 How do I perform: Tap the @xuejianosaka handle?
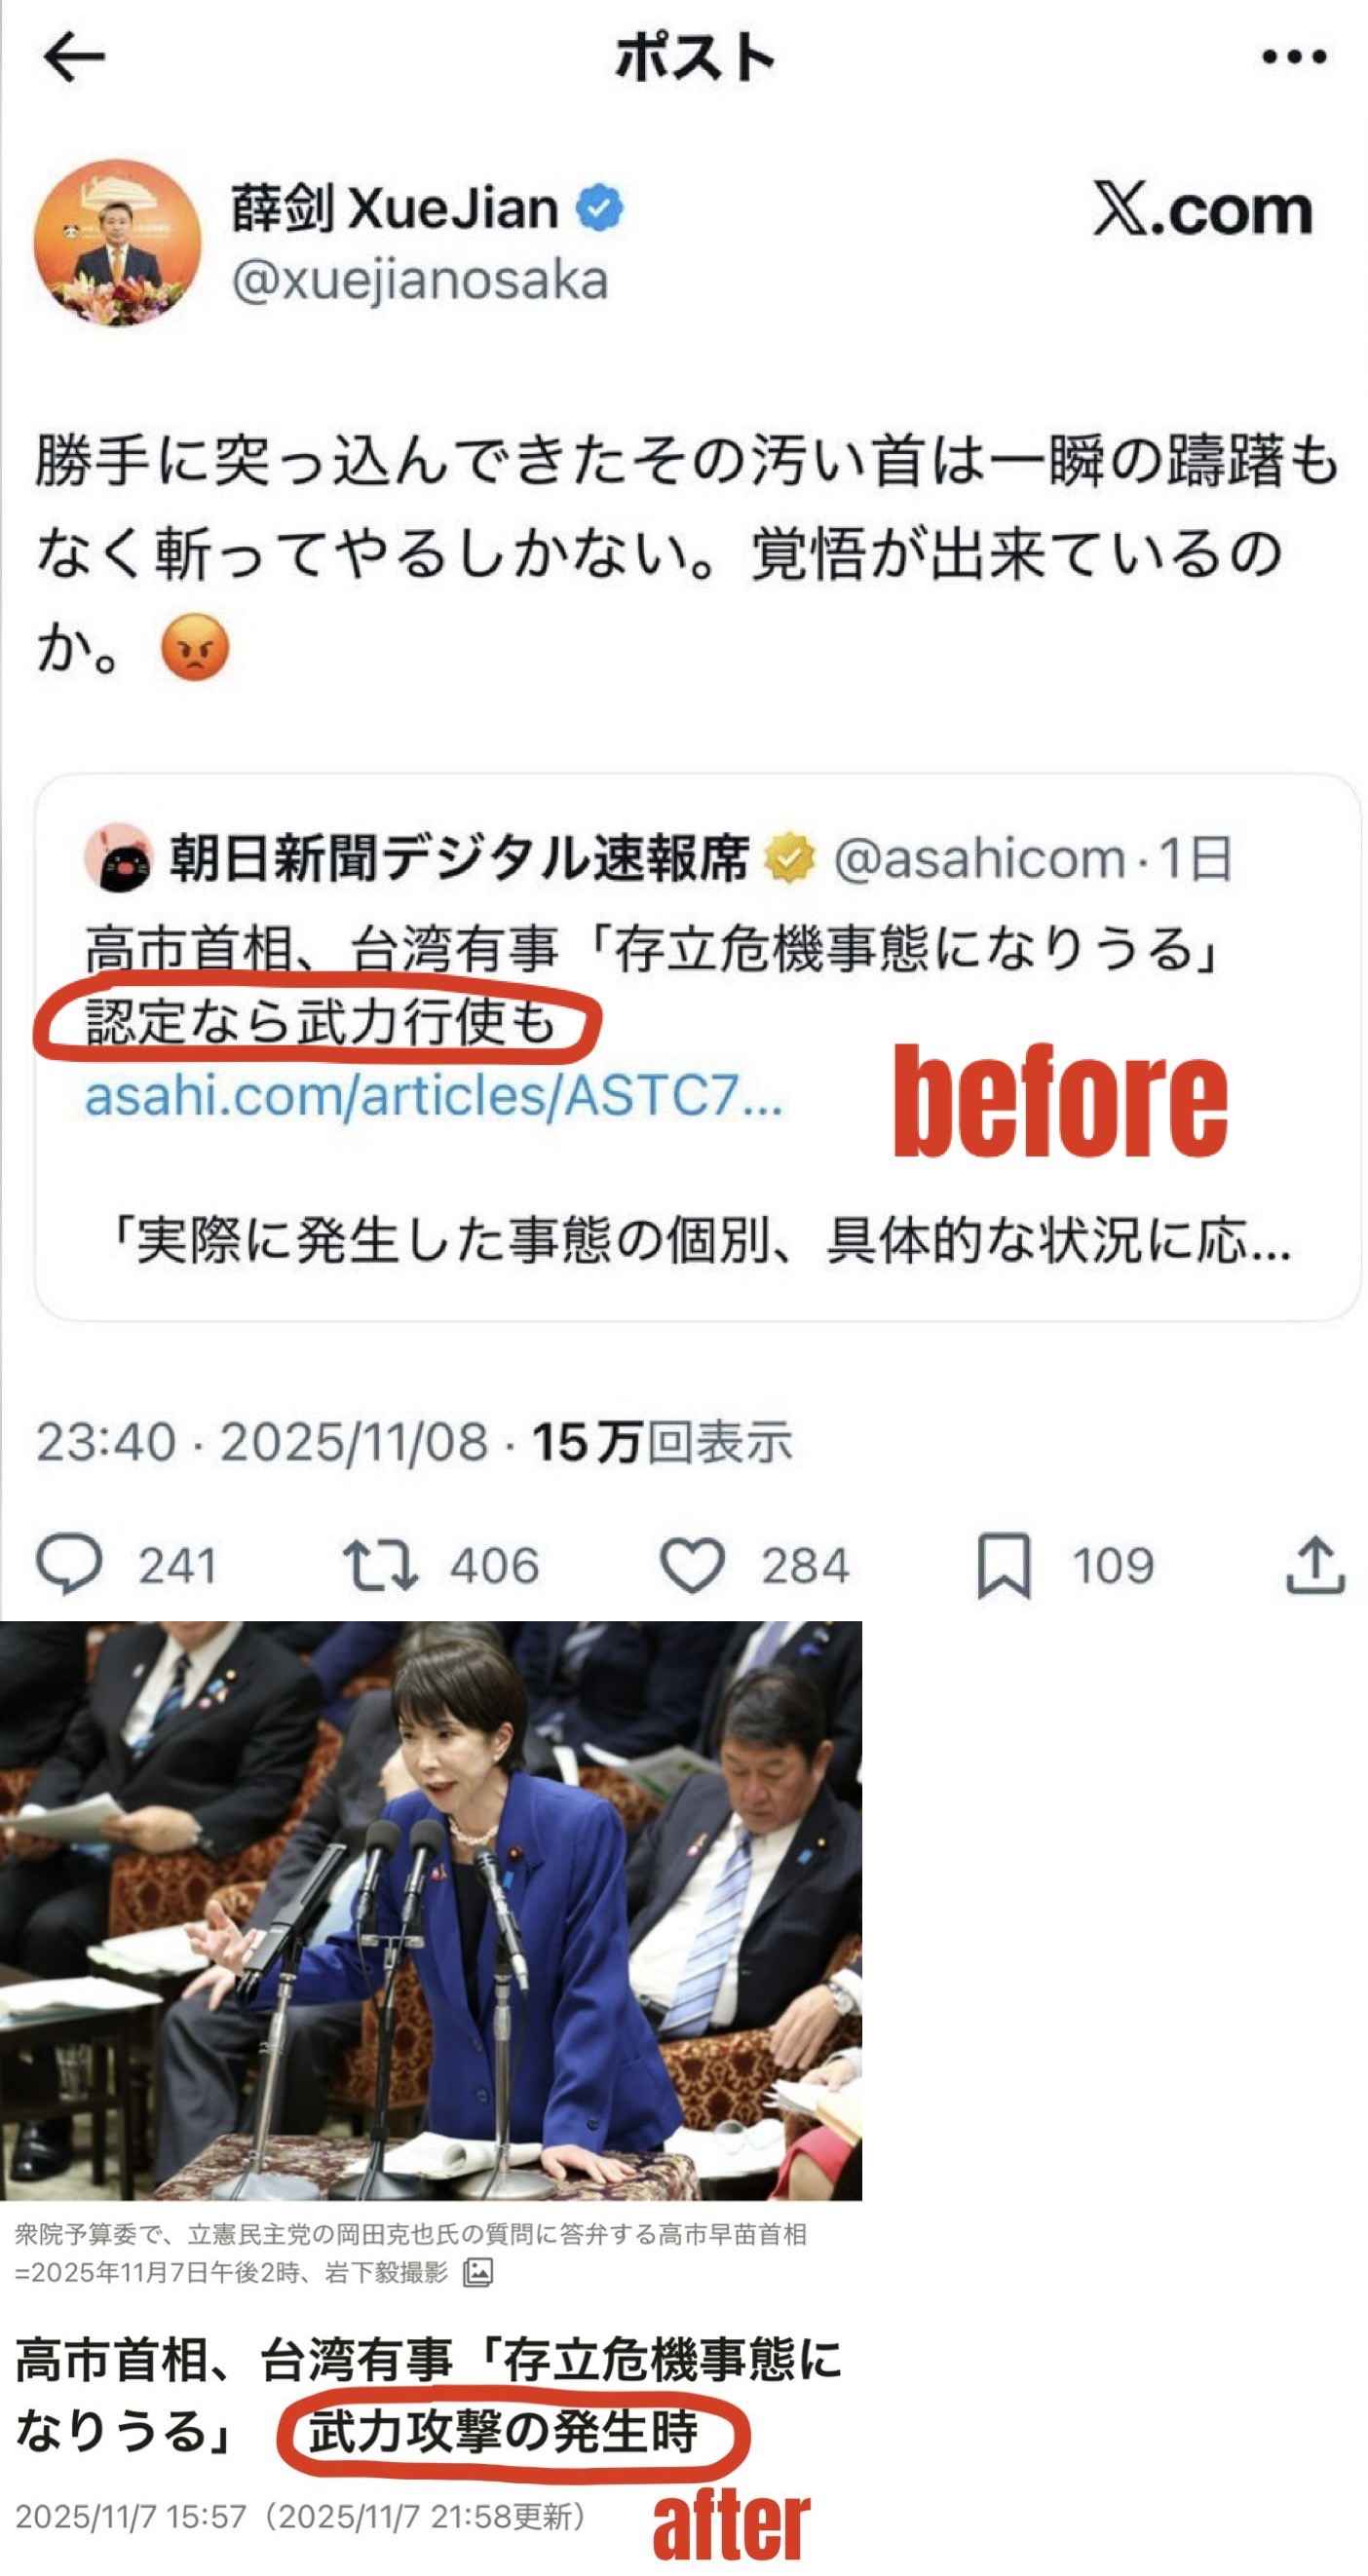420,281
